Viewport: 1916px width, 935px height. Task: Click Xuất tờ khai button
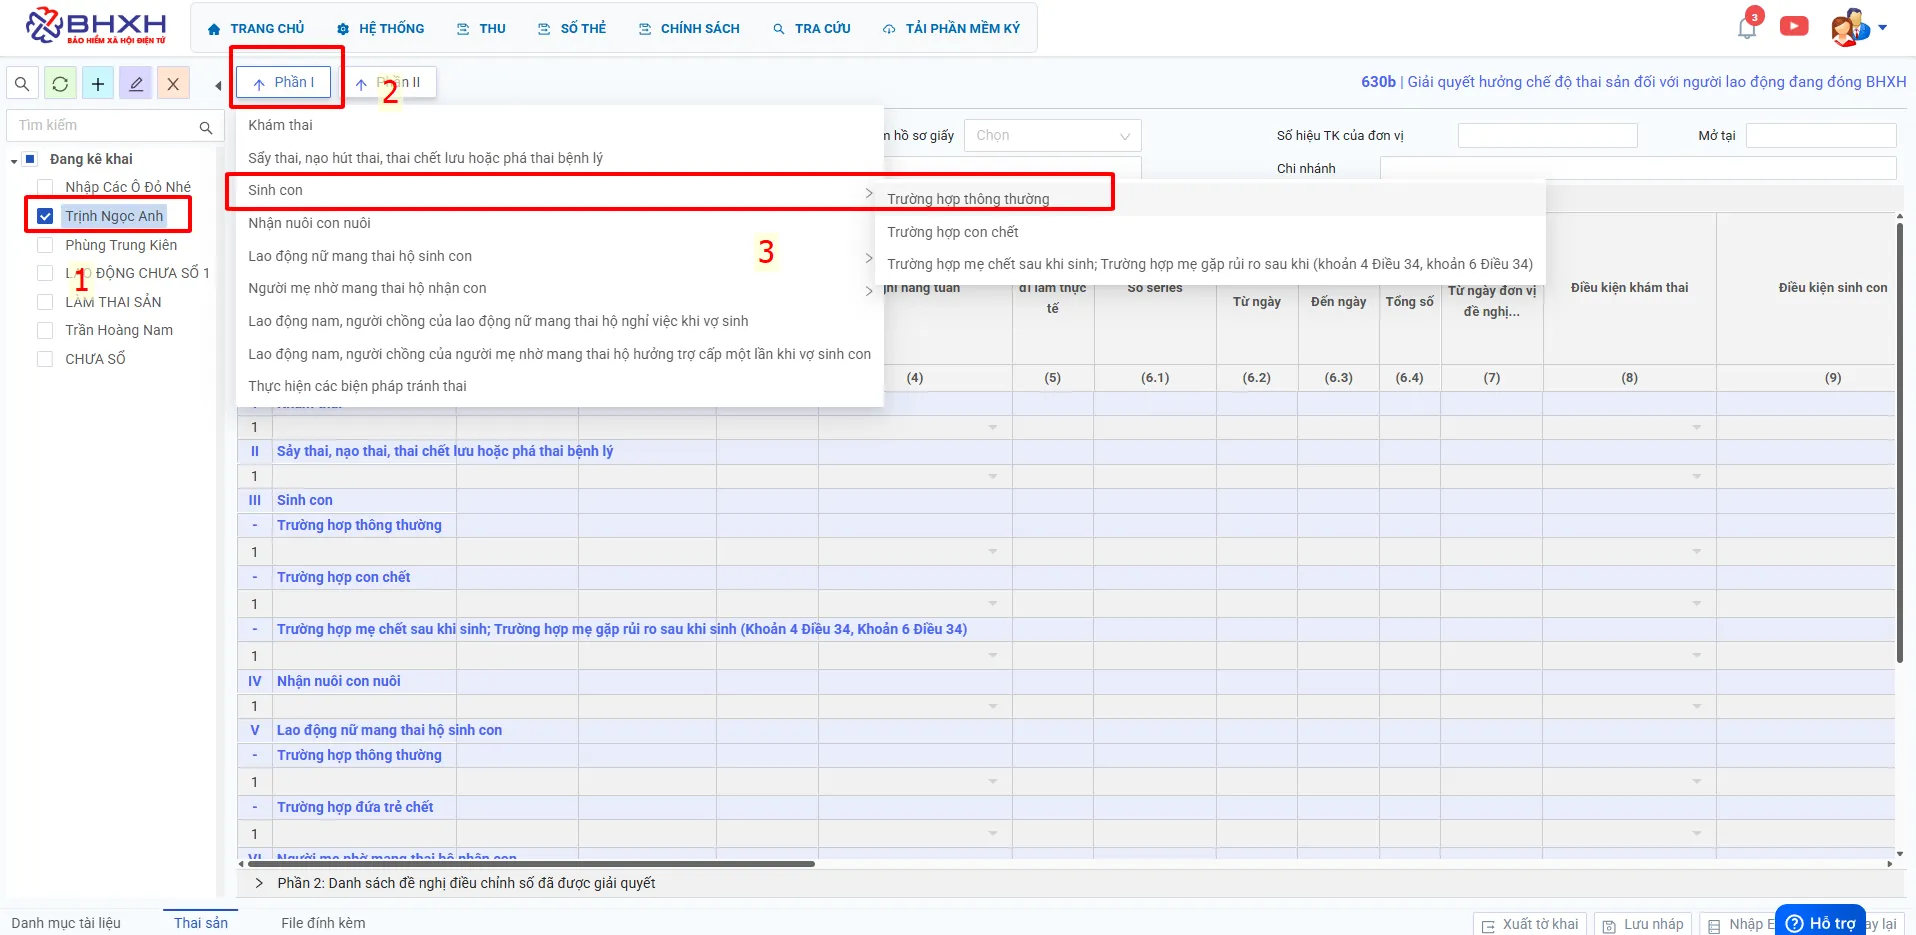click(1530, 924)
